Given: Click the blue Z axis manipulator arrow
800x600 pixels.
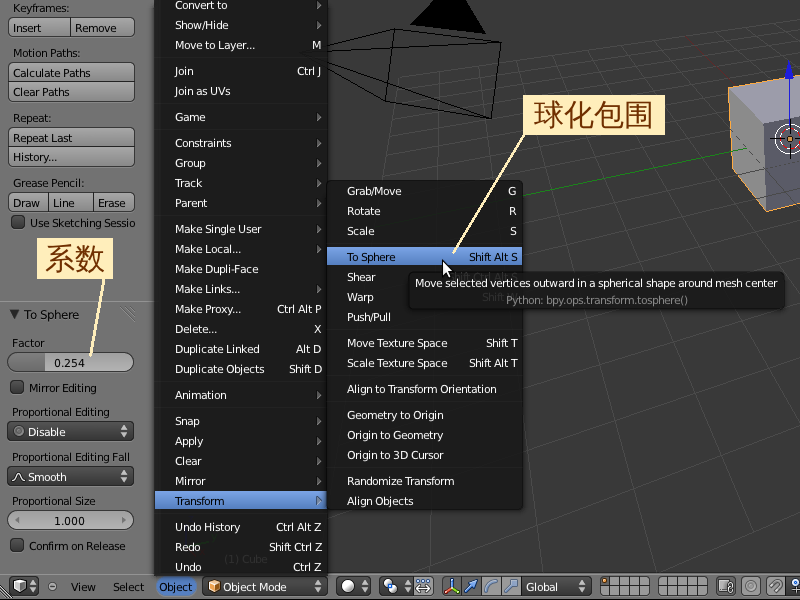Looking at the screenshot, I should (789, 69).
